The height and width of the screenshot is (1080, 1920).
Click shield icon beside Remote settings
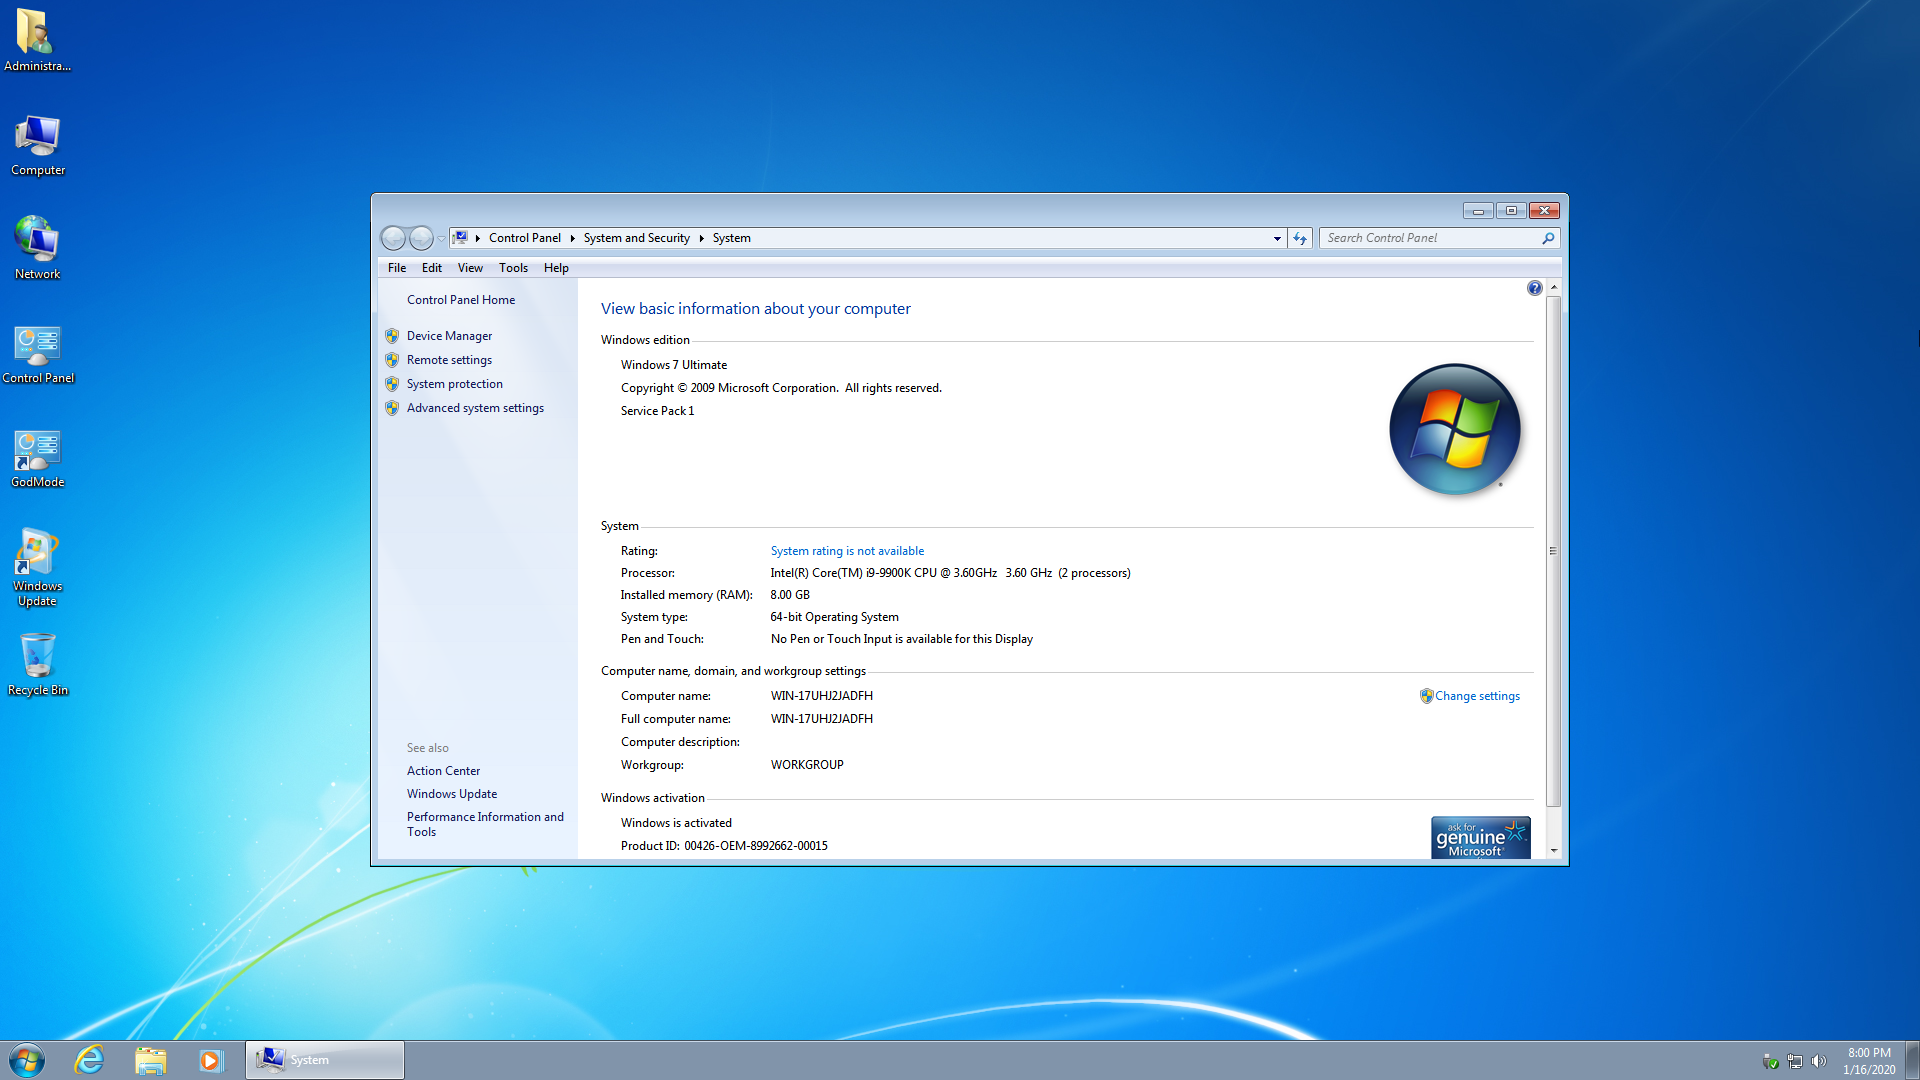(392, 360)
